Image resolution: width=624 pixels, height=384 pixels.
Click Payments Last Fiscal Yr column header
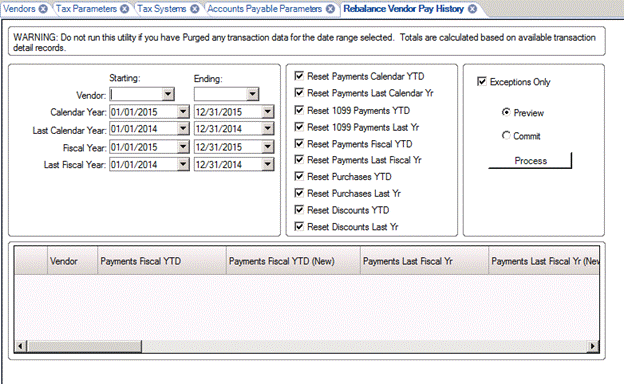point(424,261)
